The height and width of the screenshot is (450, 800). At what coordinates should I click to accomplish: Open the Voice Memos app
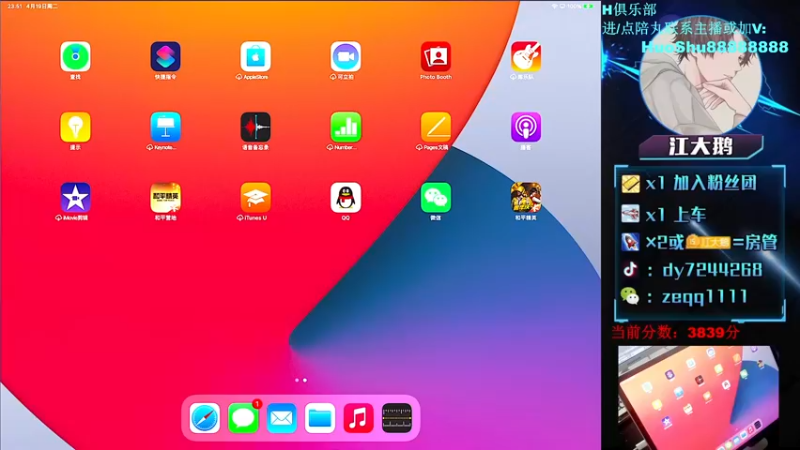[256, 127]
